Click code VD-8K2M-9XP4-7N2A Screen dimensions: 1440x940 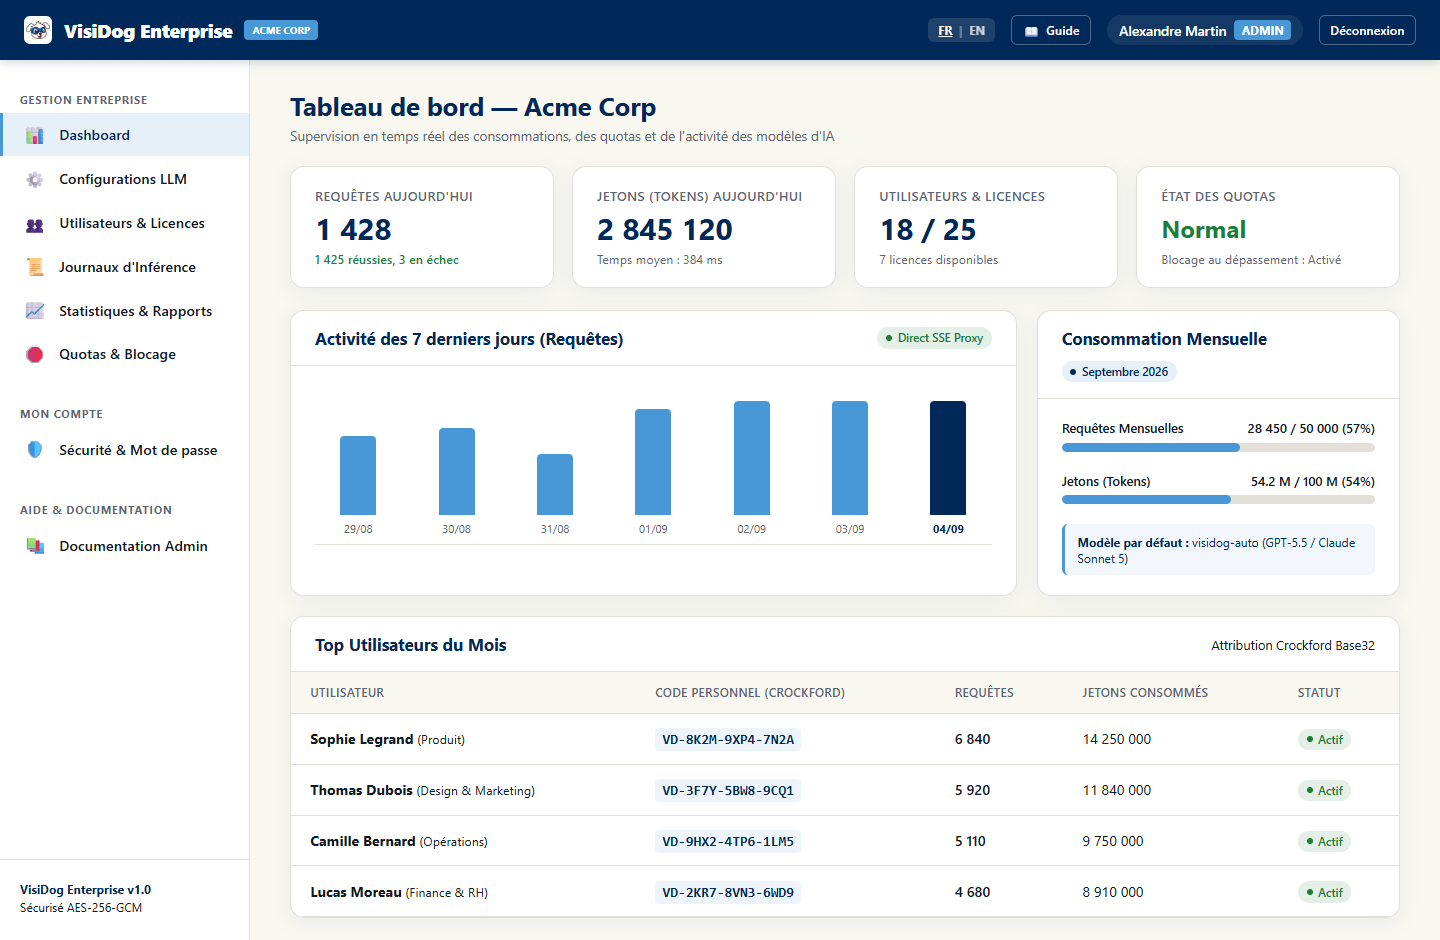[728, 740]
